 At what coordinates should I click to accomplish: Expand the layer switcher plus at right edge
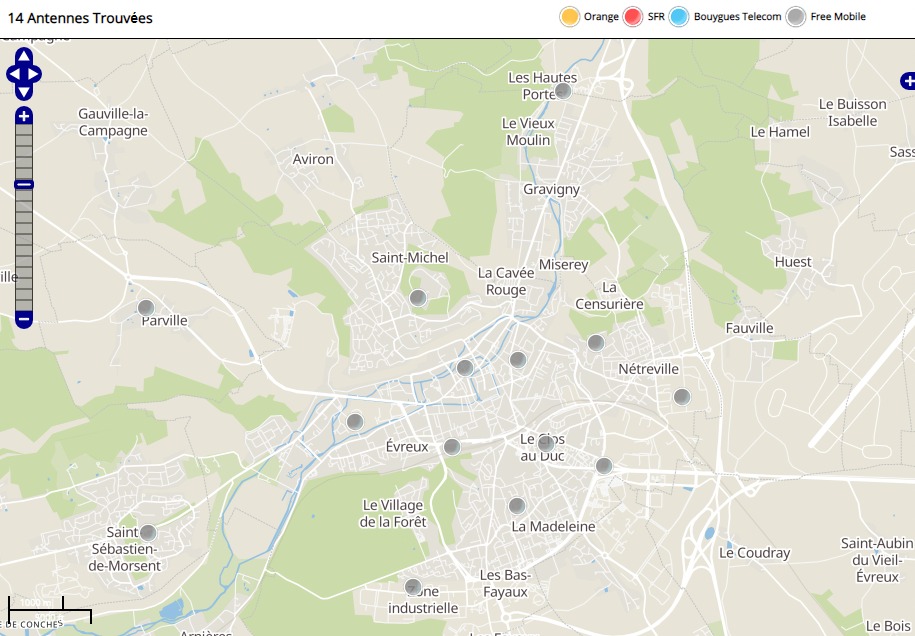click(907, 80)
